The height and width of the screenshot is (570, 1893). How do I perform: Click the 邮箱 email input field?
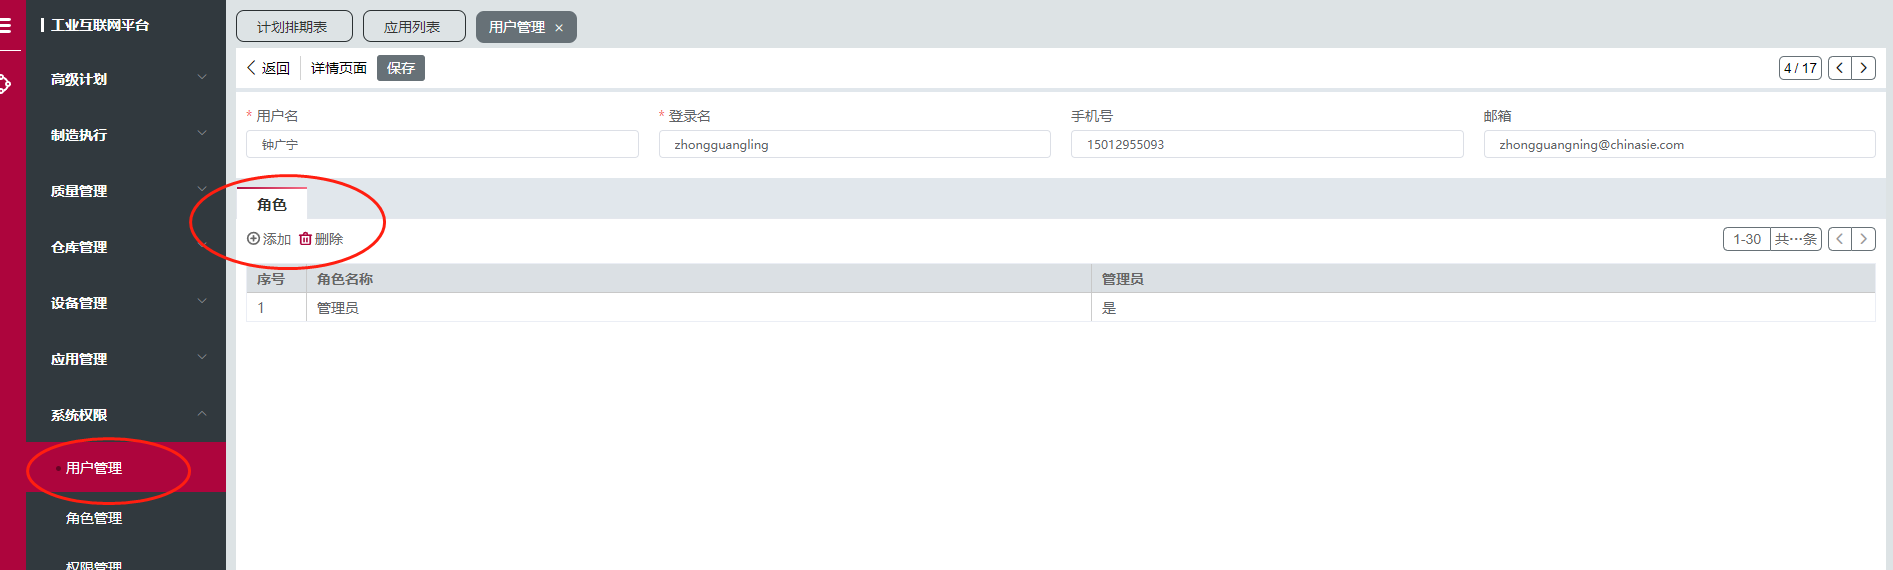tap(1678, 145)
